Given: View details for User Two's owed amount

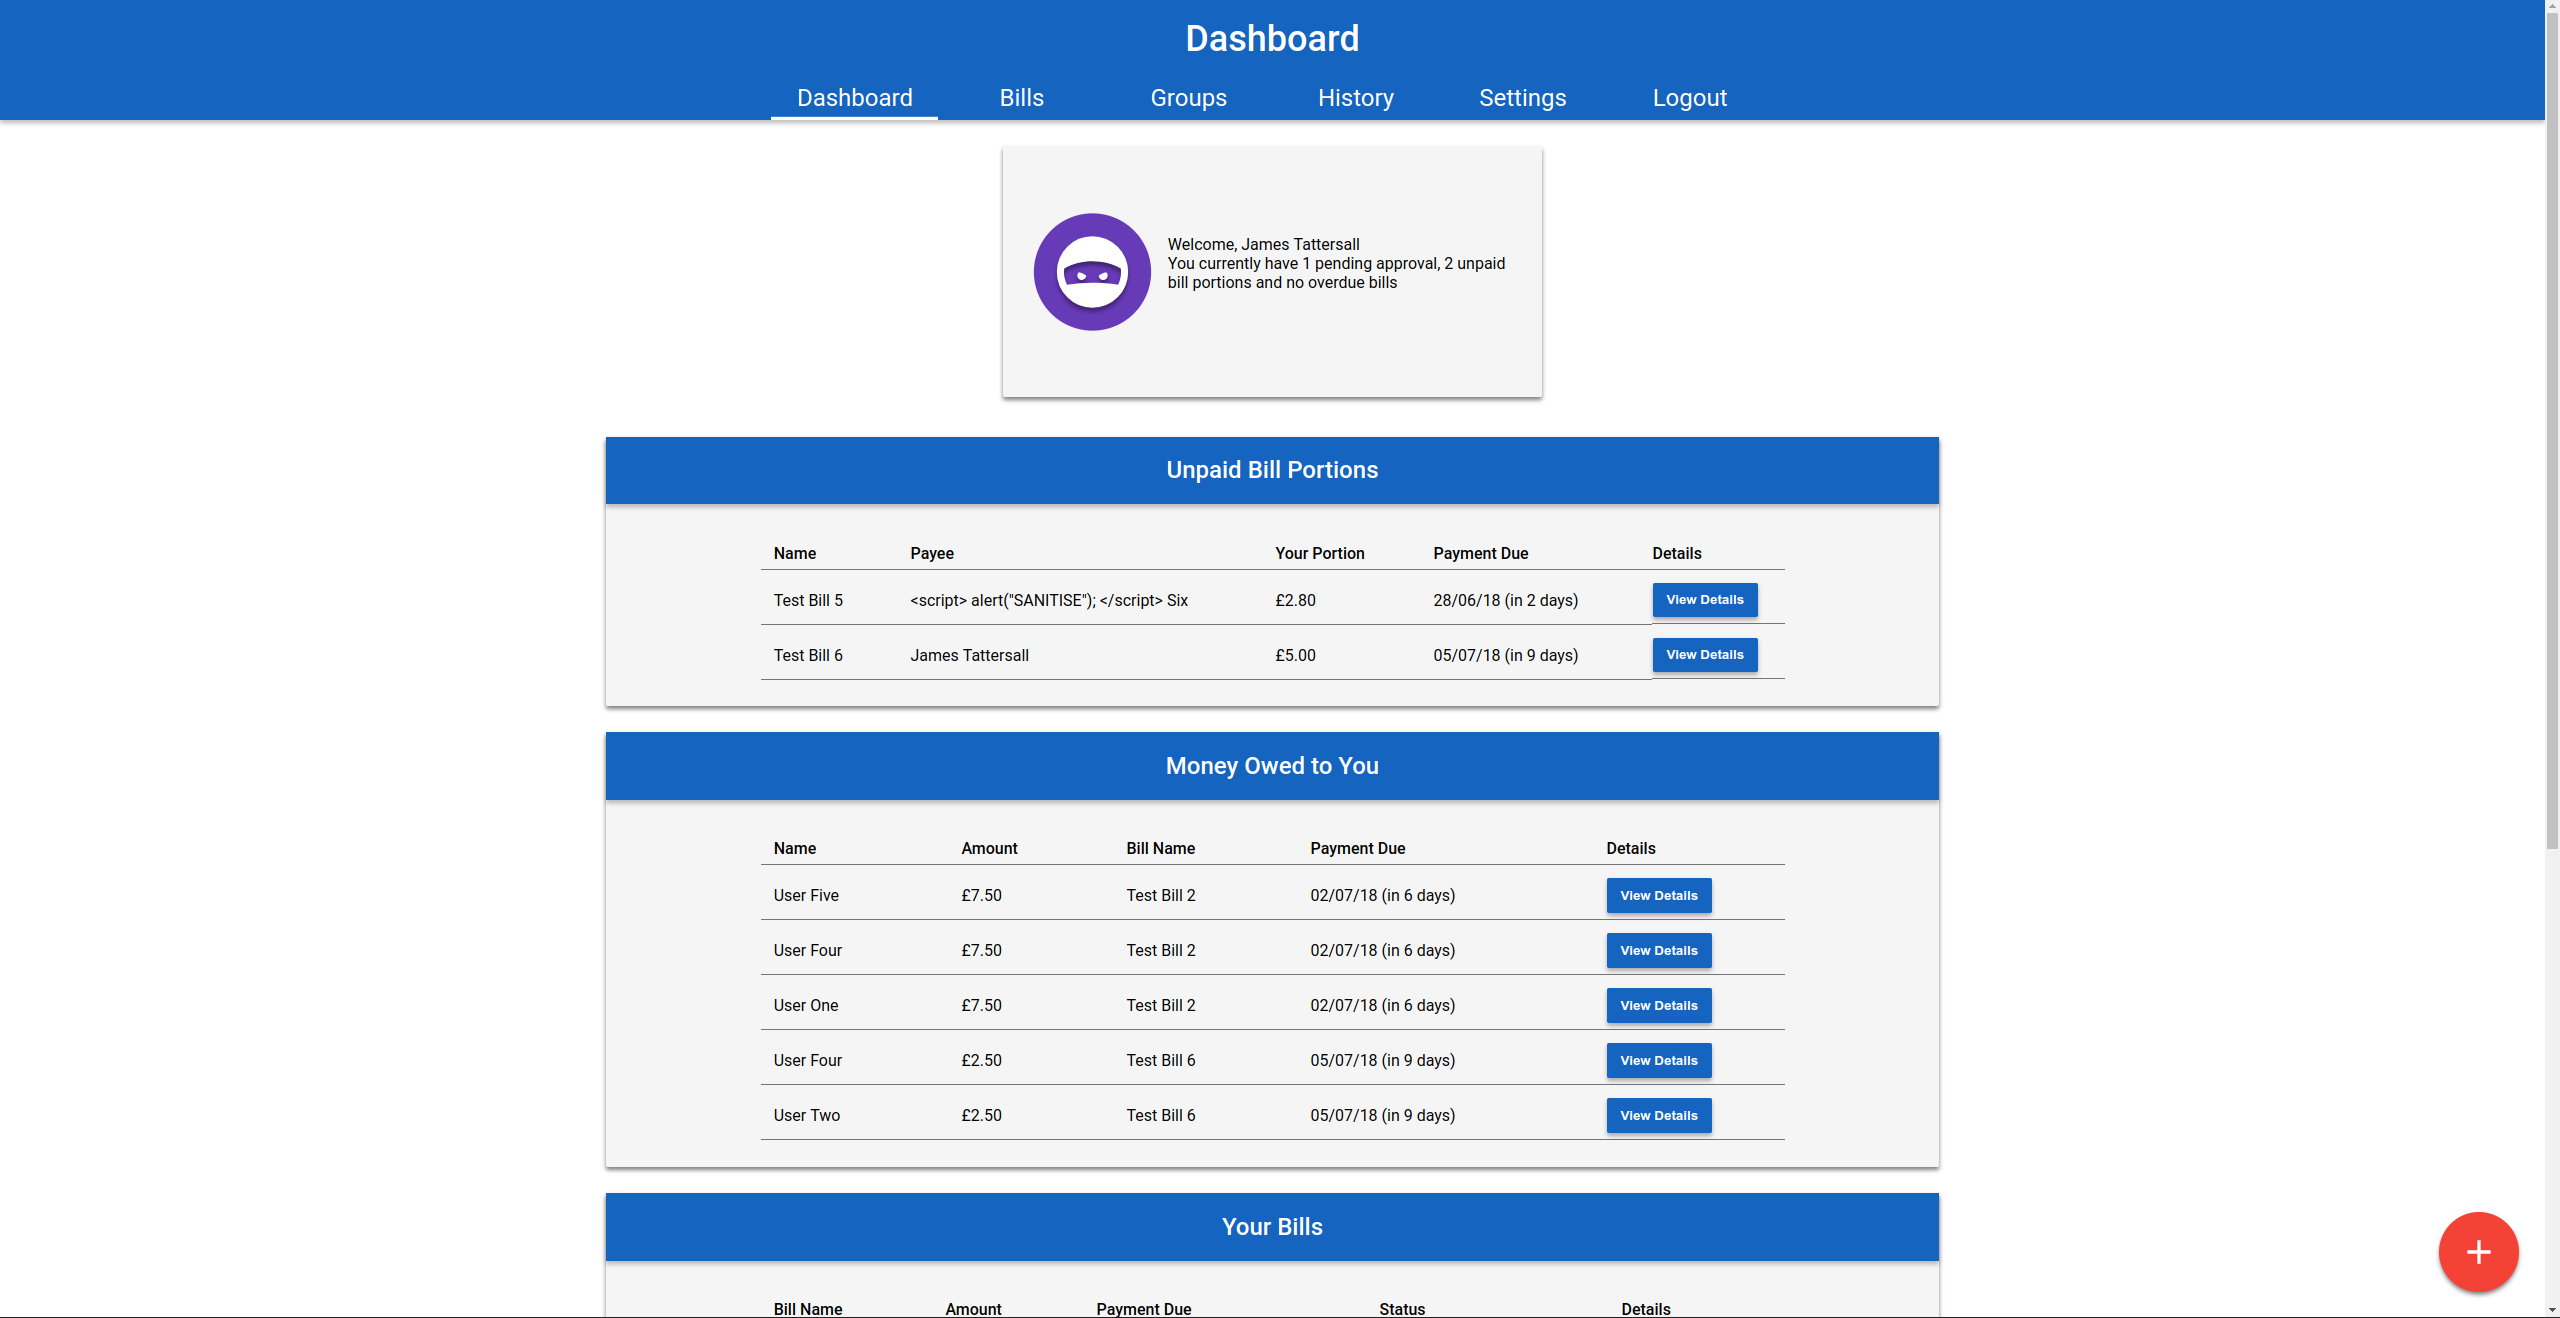Looking at the screenshot, I should tap(1658, 1116).
